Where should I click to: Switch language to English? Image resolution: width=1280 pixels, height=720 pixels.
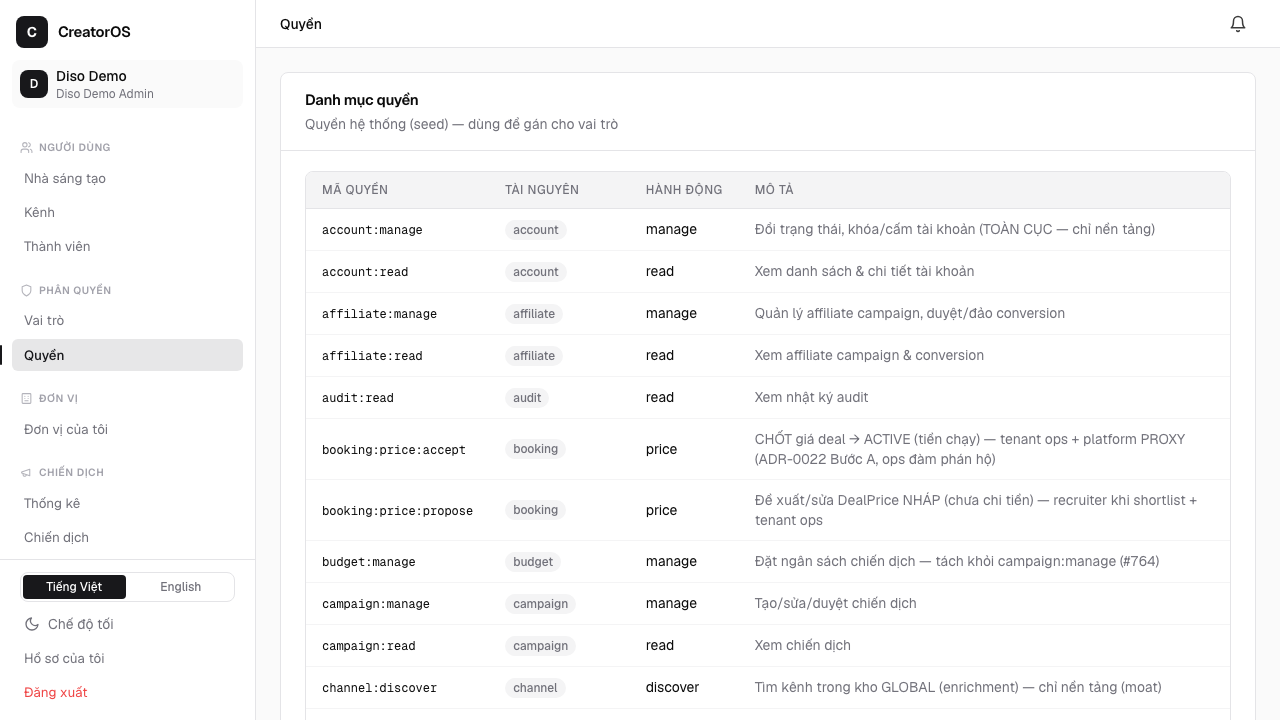pyautogui.click(x=181, y=587)
